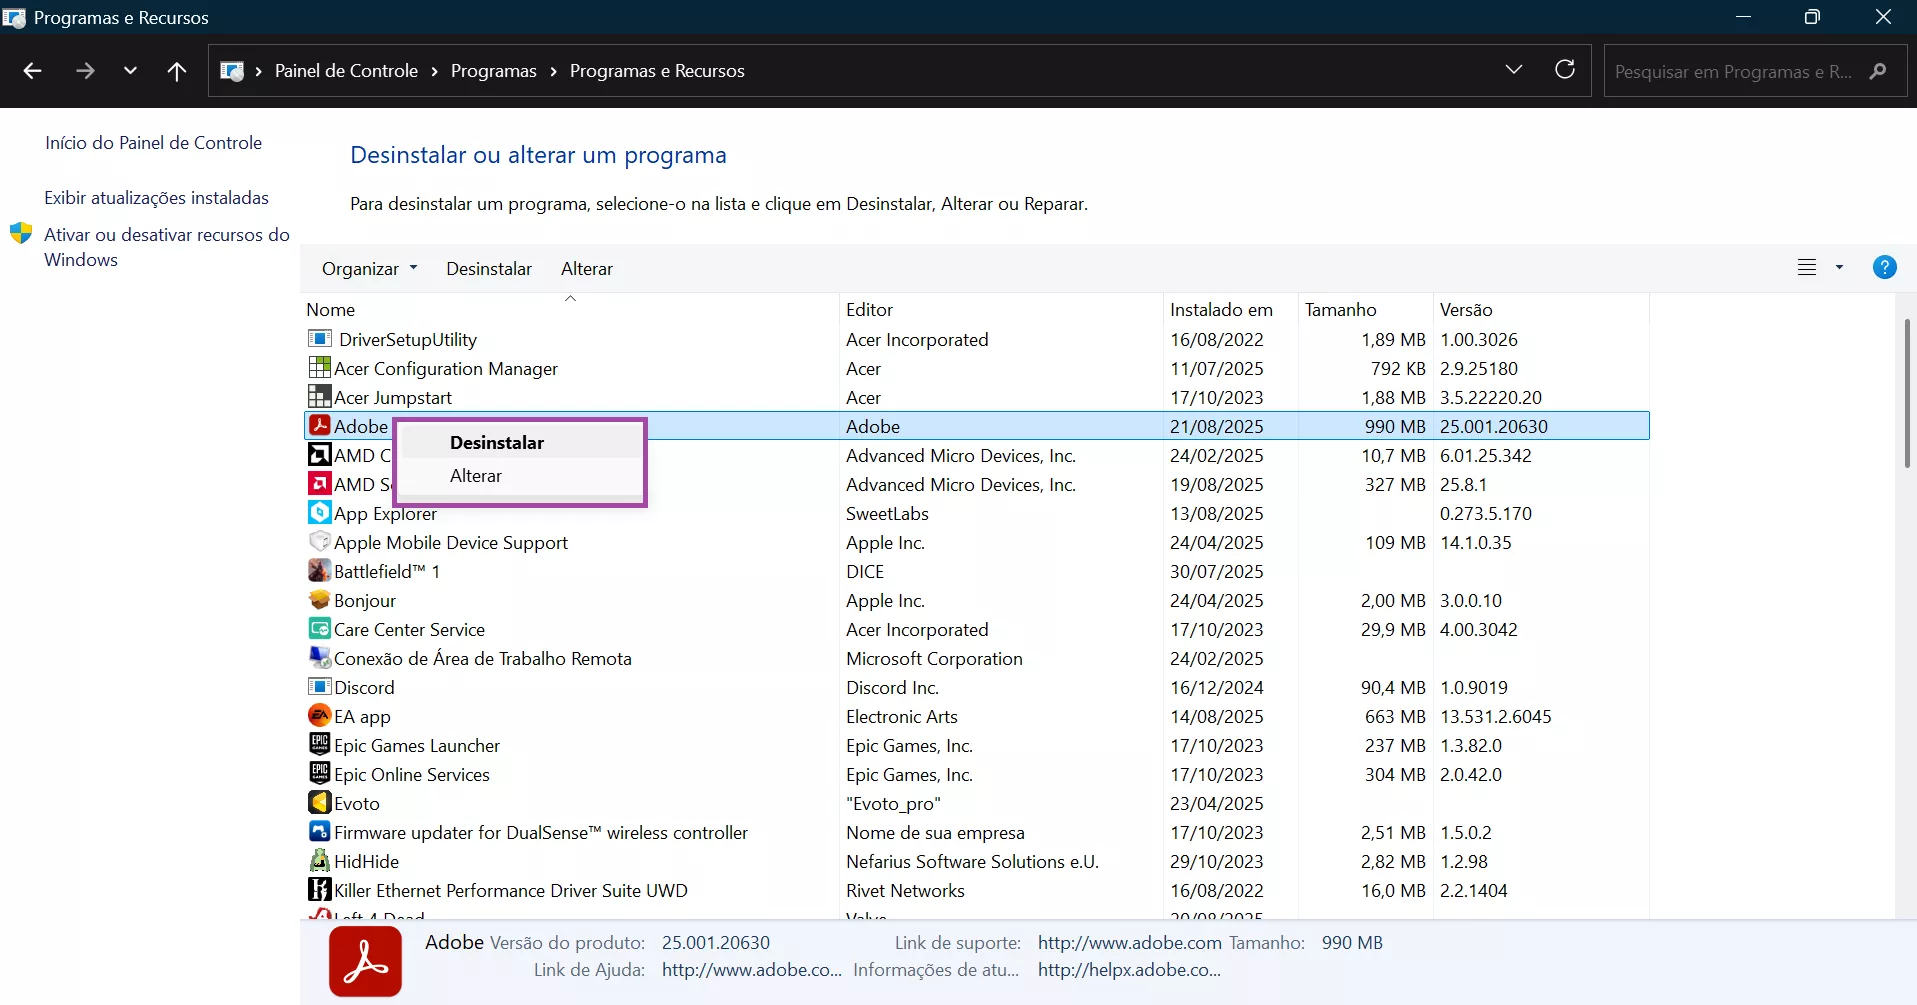The height and width of the screenshot is (1005, 1917).
Task: Click the Discord program icon
Action: [319, 687]
